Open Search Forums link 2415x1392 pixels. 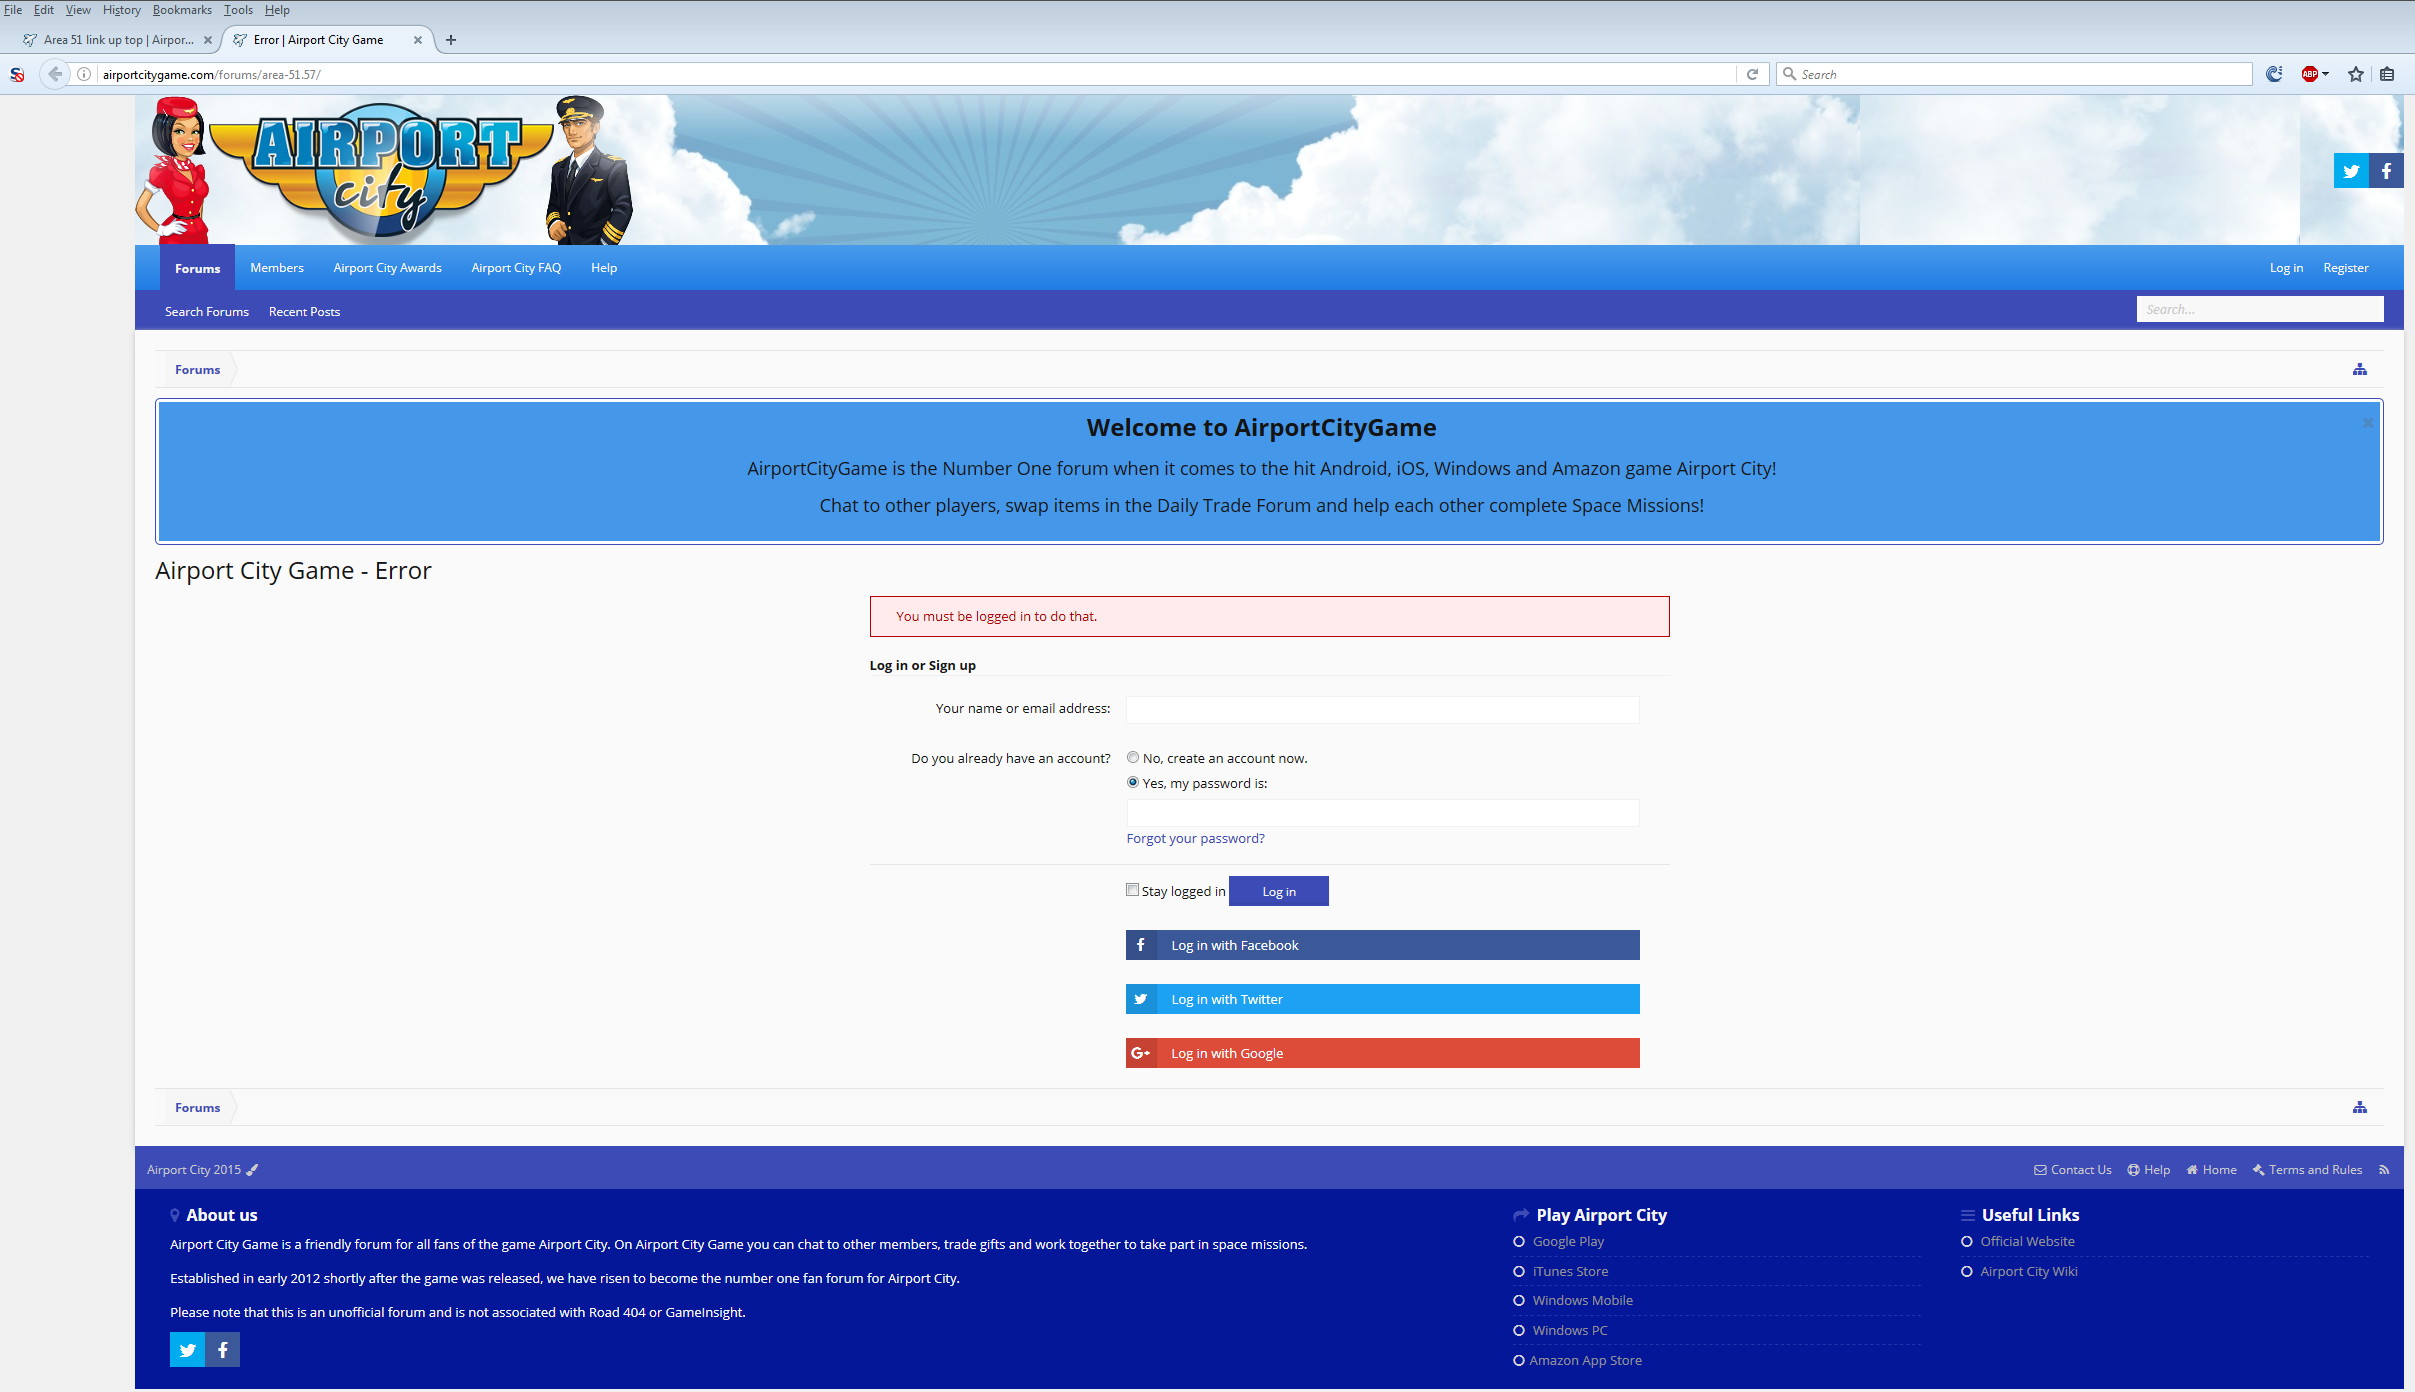point(207,312)
